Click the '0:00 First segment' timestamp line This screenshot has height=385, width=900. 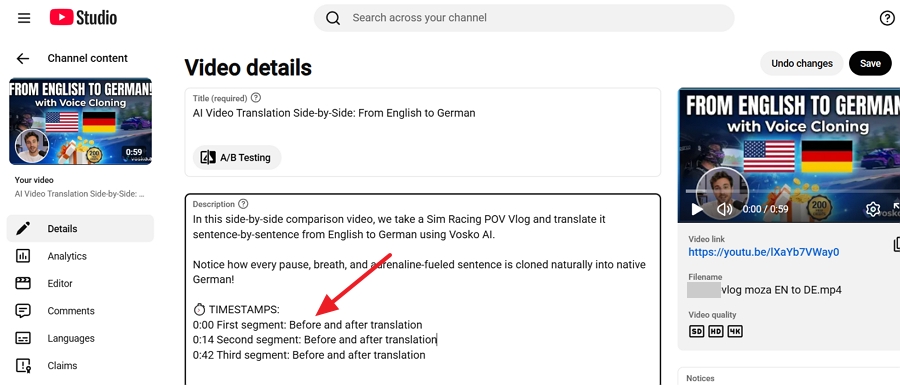(x=308, y=325)
